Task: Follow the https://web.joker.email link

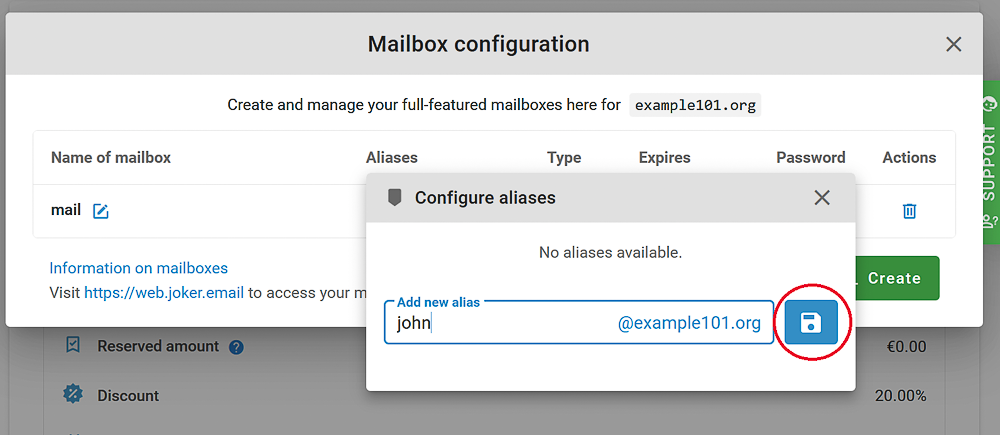Action: click(x=164, y=293)
